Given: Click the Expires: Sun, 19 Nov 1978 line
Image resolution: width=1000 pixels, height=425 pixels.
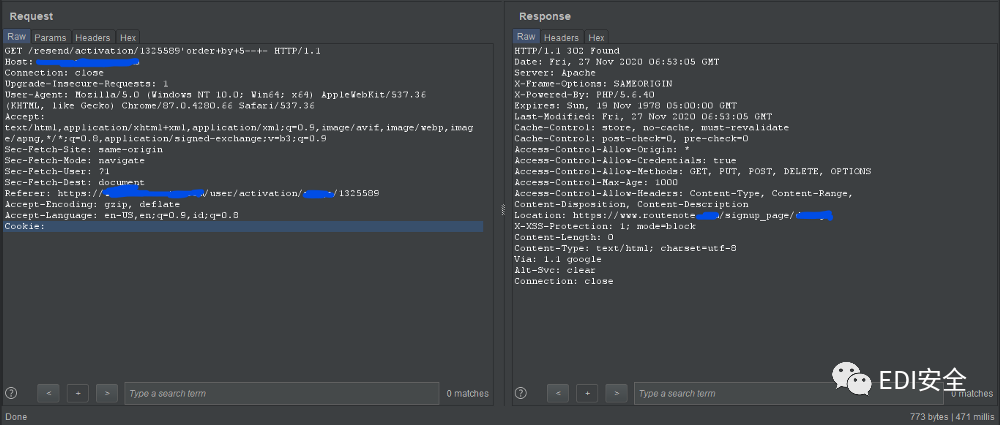Looking at the screenshot, I should tap(626, 105).
